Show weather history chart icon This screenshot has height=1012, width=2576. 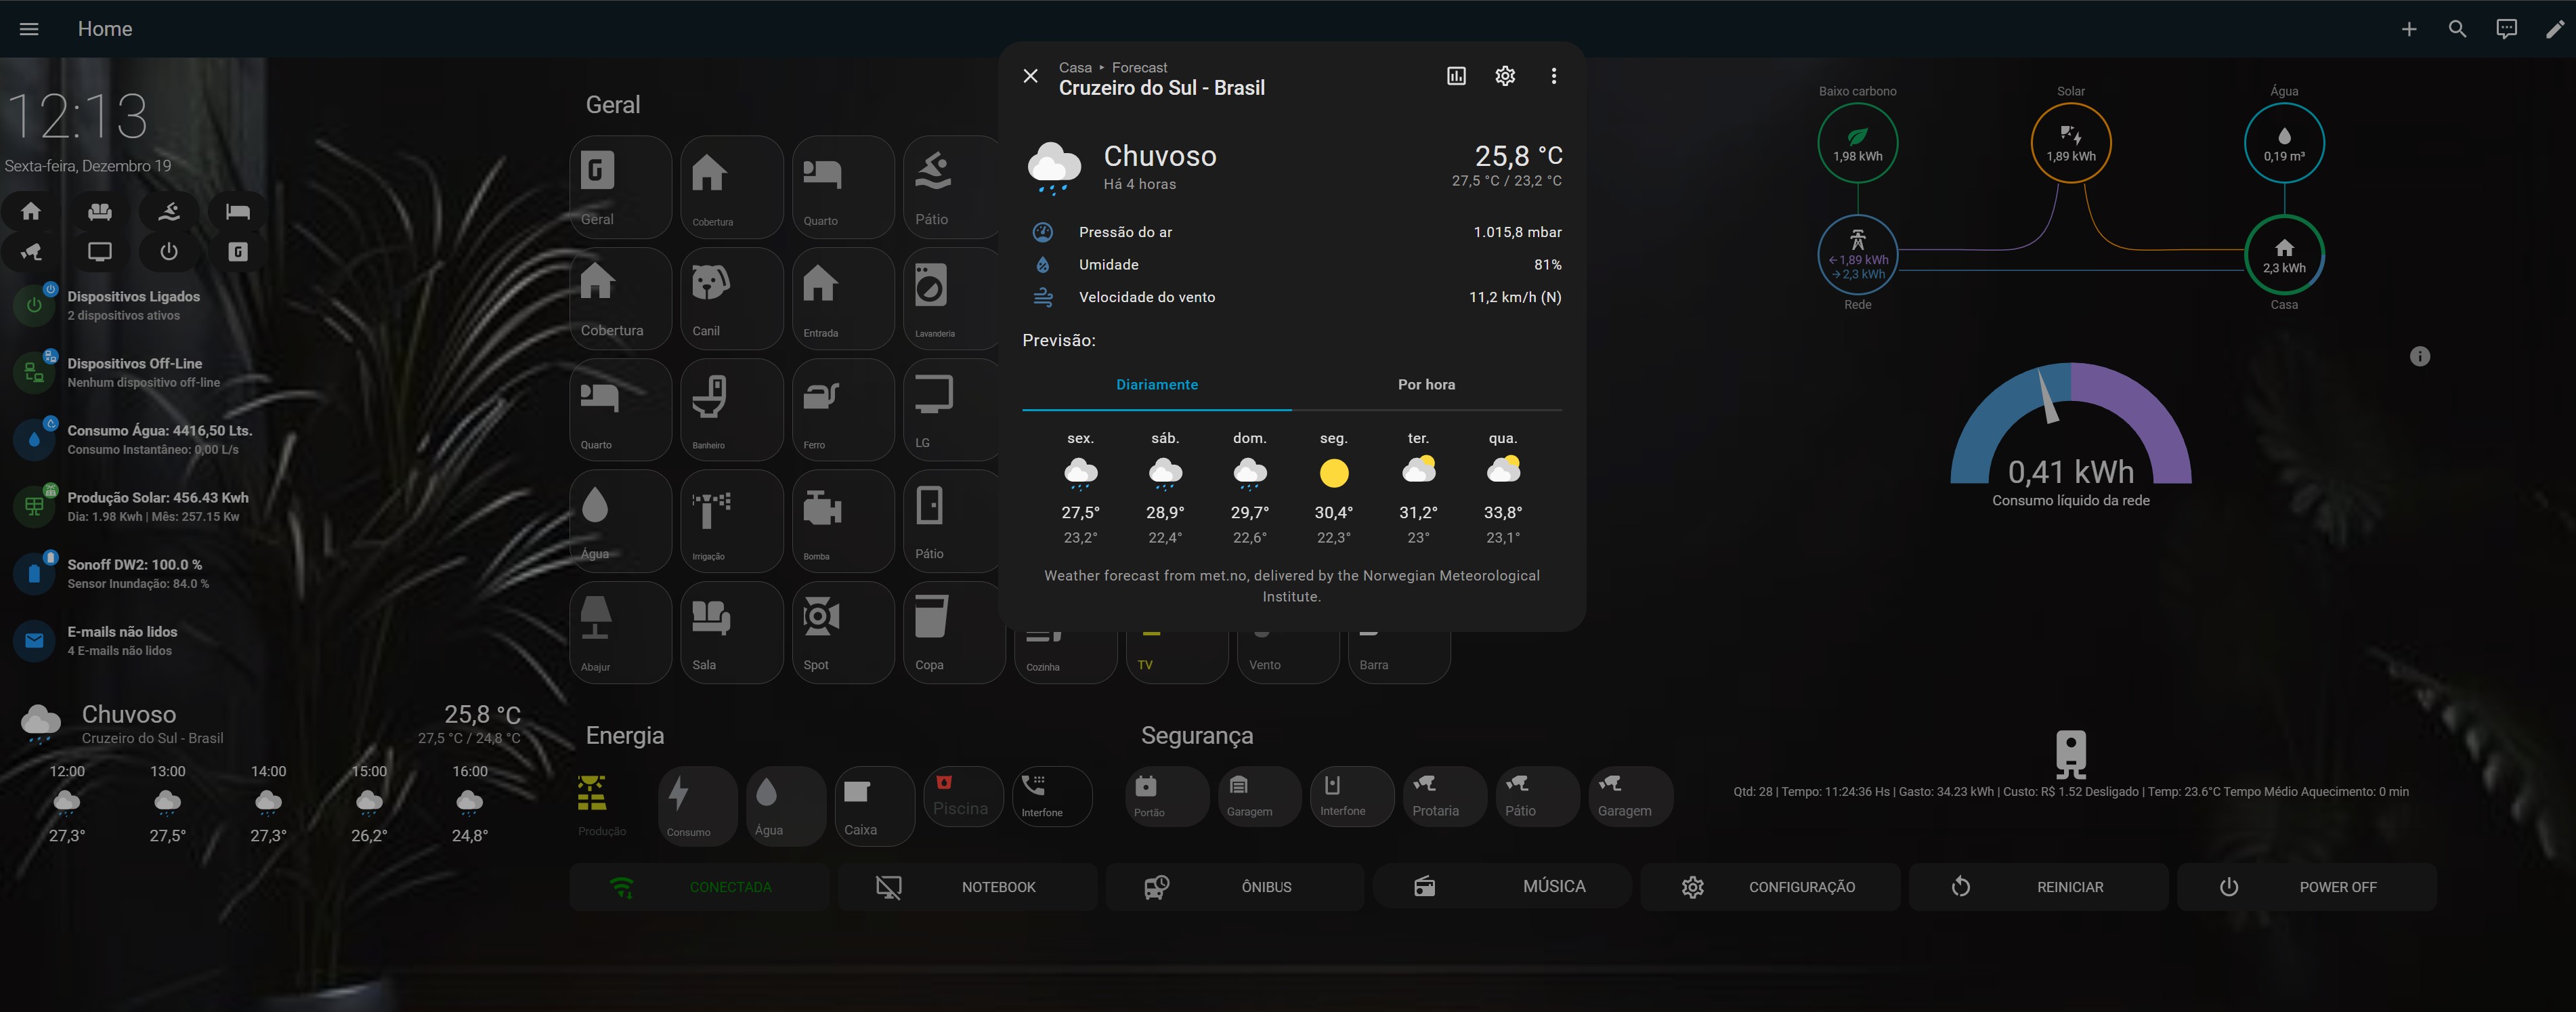pos(1456,76)
